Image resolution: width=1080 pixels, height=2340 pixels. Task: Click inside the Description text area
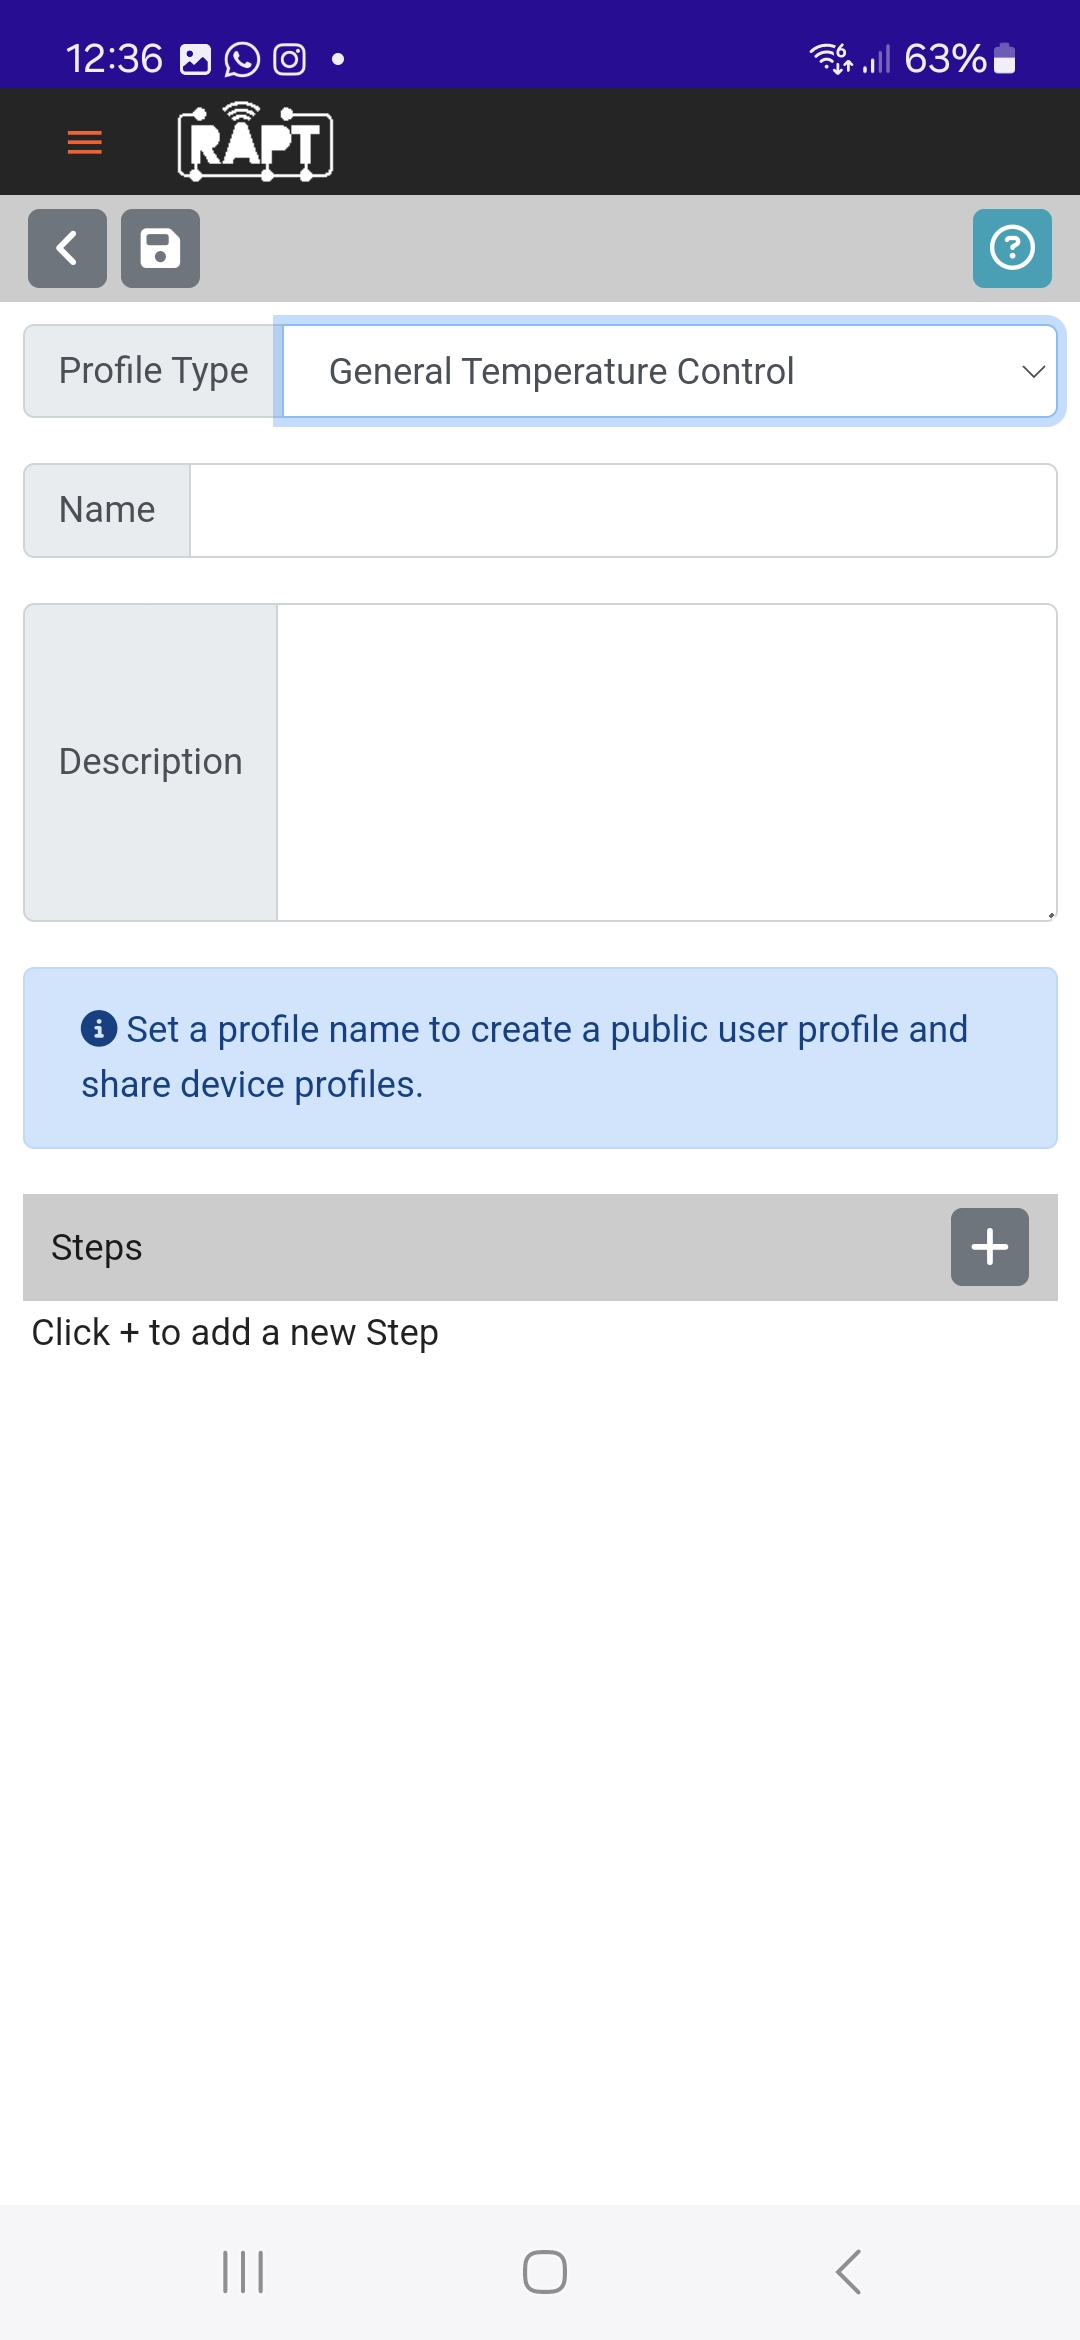[665, 762]
